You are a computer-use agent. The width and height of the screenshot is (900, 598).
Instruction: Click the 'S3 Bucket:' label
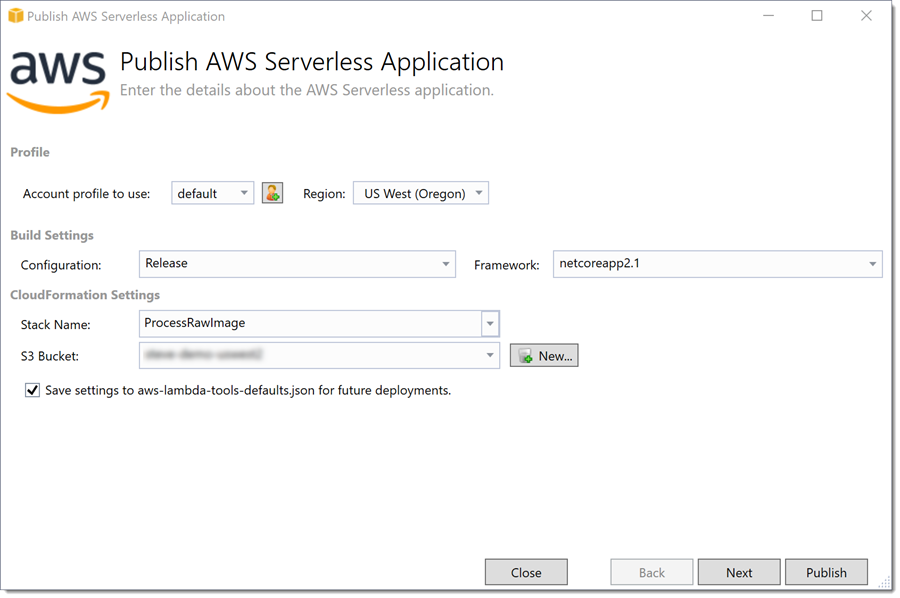click(50, 356)
